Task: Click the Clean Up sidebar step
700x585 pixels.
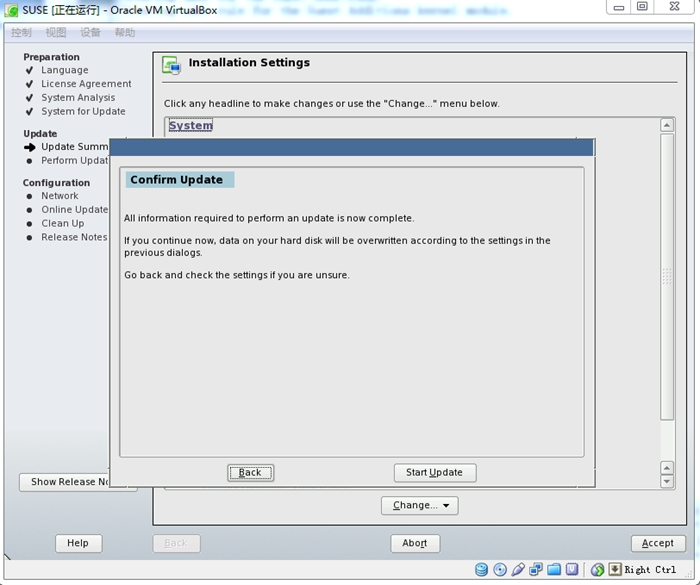Action: 62,223
